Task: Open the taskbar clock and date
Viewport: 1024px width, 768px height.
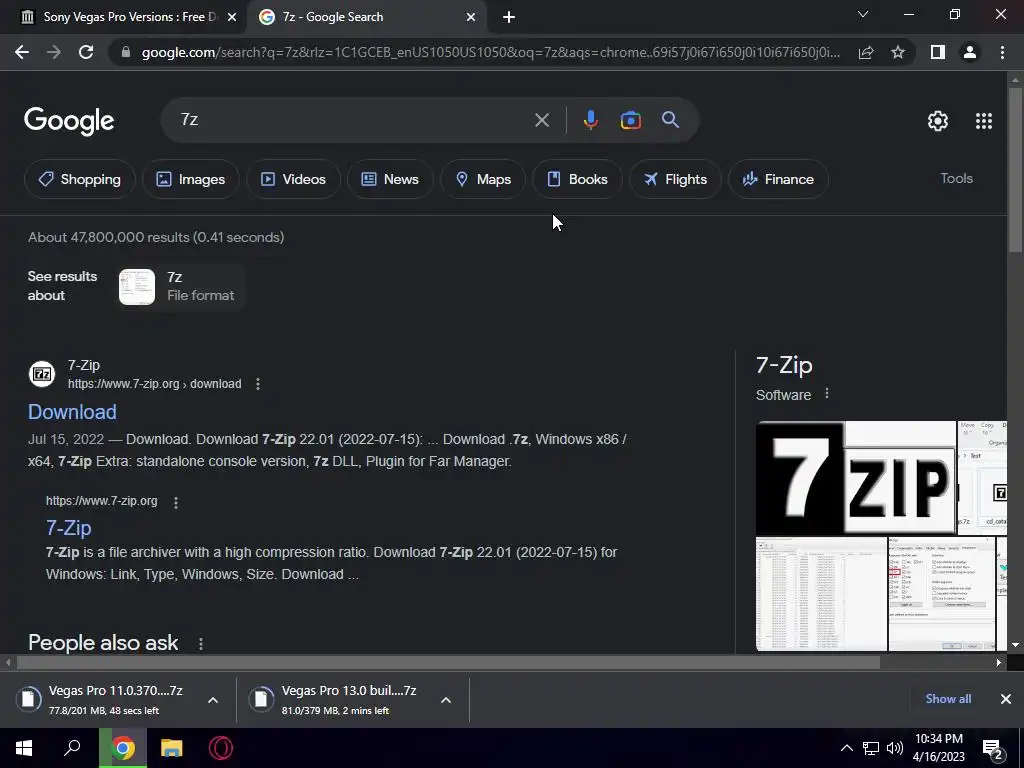Action: click(x=938, y=748)
